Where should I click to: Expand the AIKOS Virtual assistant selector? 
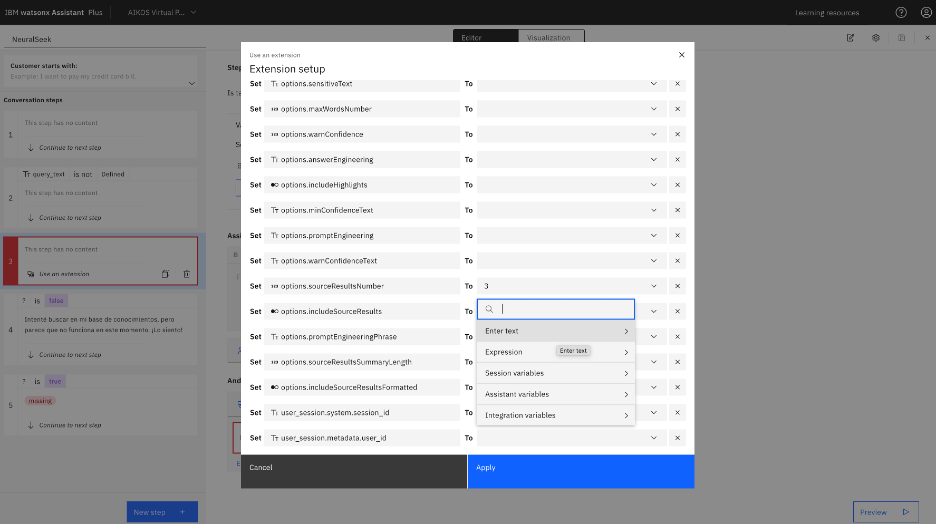tap(162, 13)
